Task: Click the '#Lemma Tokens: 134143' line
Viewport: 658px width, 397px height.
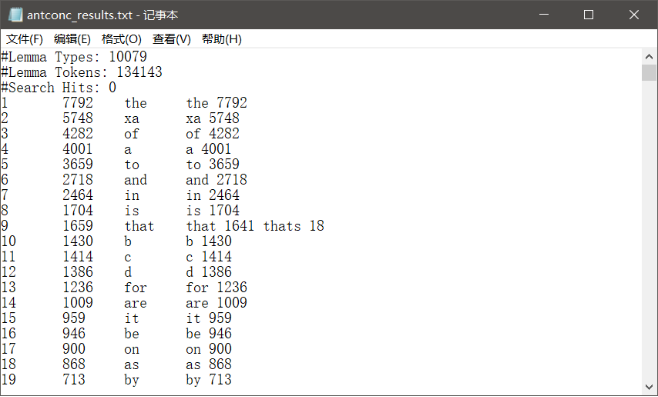Action: pyautogui.click(x=81, y=72)
